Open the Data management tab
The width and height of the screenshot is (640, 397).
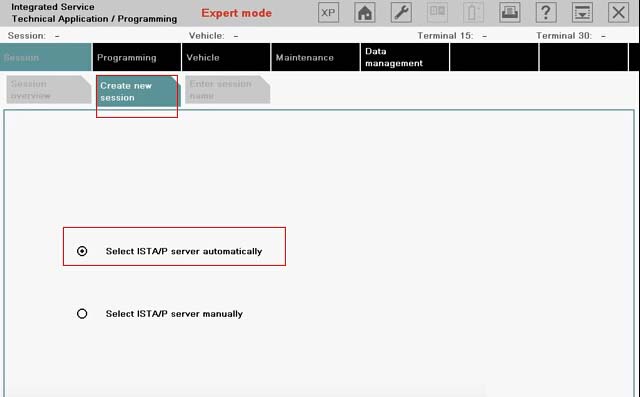click(405, 57)
